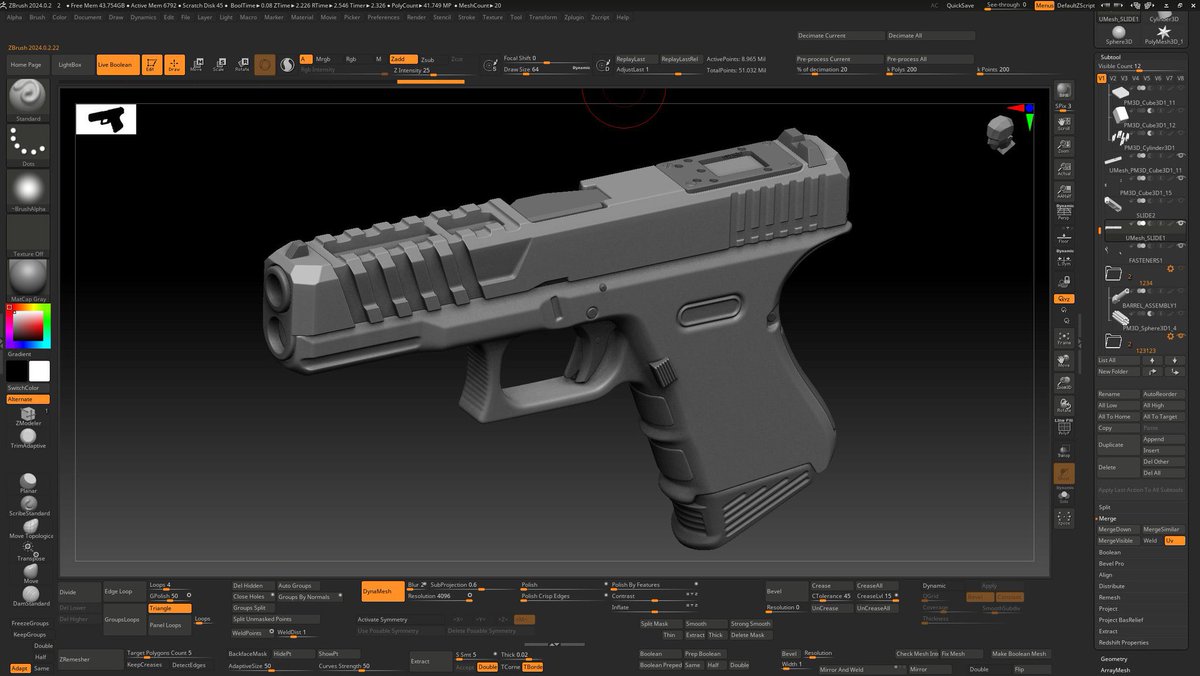Select the ZModeler brush
The width and height of the screenshot is (1200, 676).
(x=28, y=416)
